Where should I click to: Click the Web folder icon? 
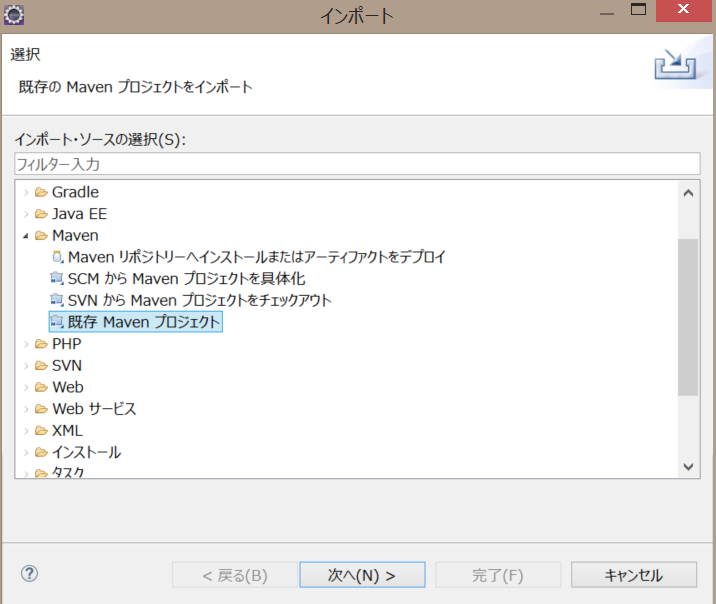[41, 387]
